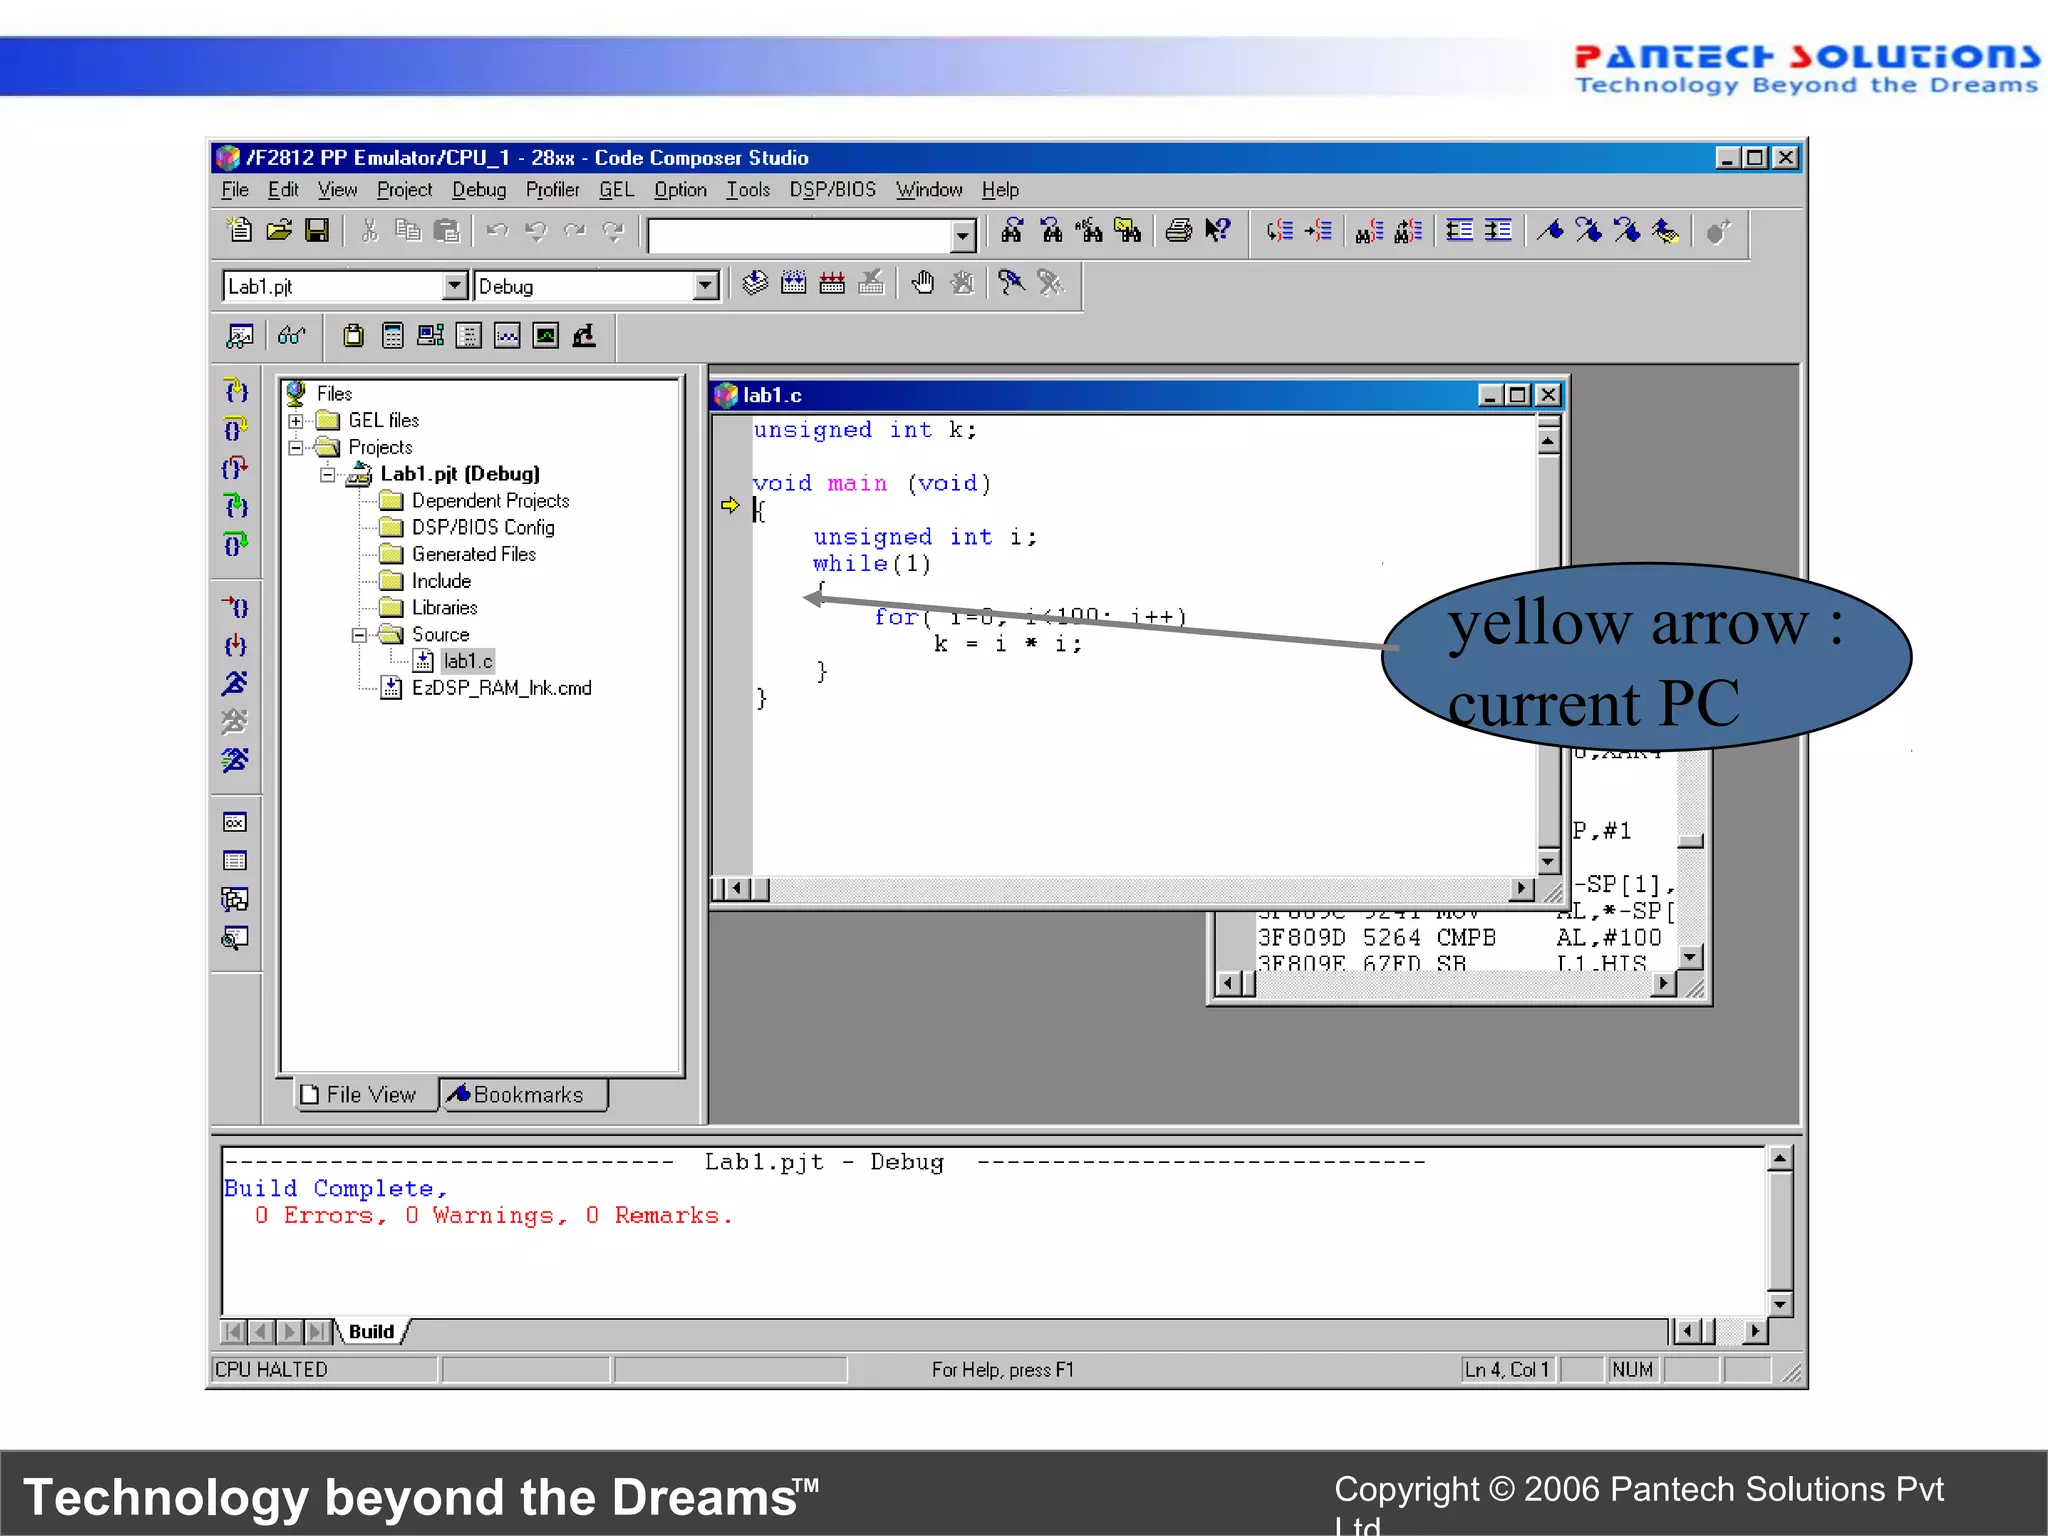The height and width of the screenshot is (1536, 2048).
Task: Click the Open file toolbar icon
Action: point(279,231)
